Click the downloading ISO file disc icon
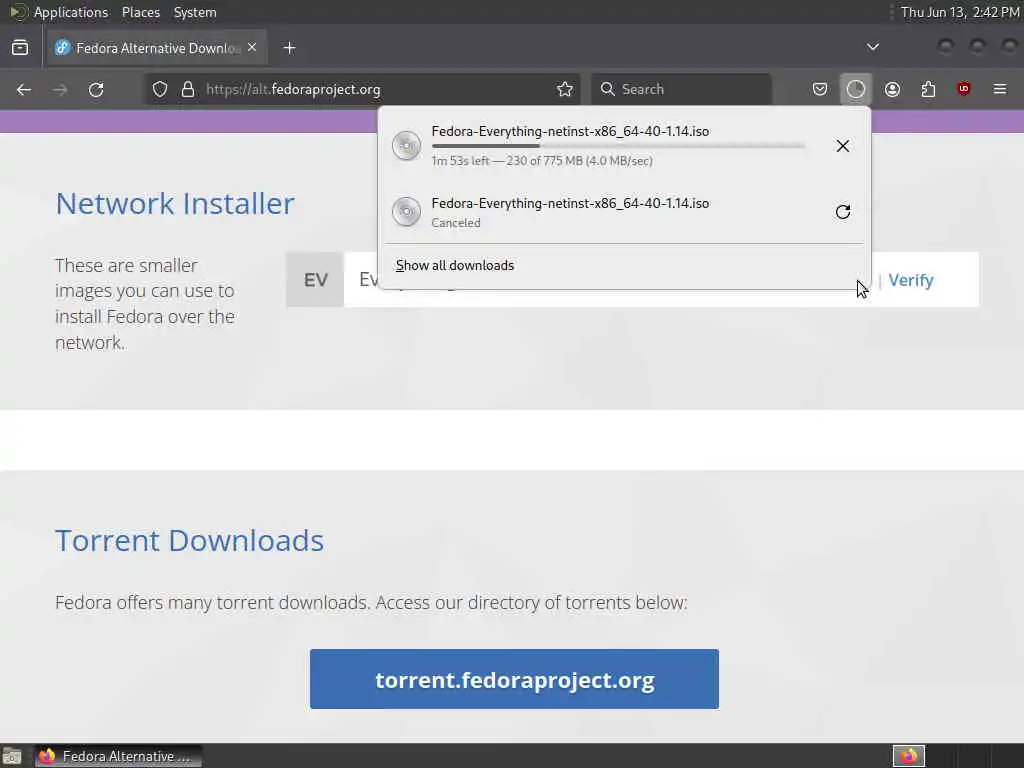The image size is (1024, 768). tap(406, 146)
